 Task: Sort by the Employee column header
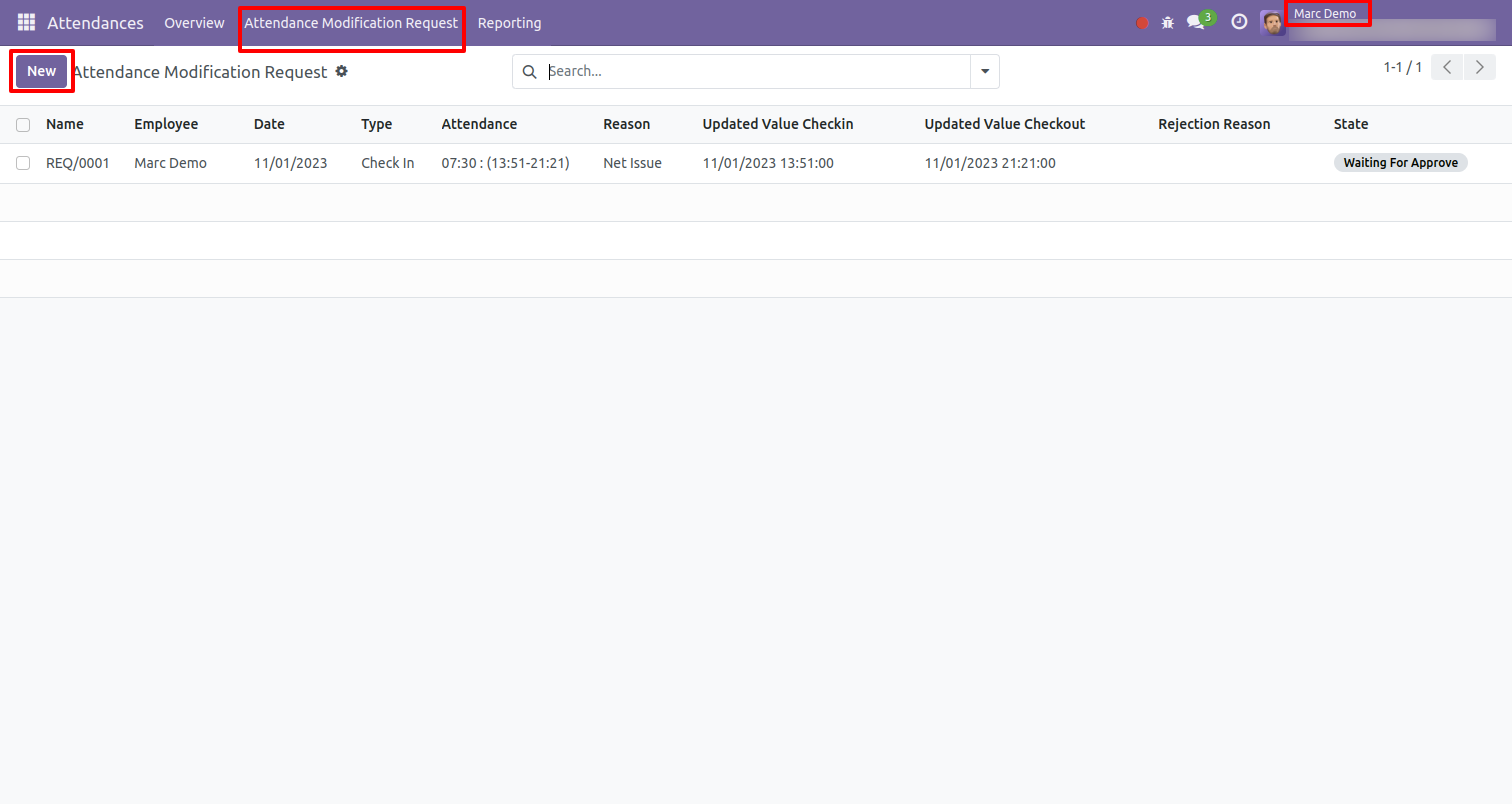tap(166, 125)
